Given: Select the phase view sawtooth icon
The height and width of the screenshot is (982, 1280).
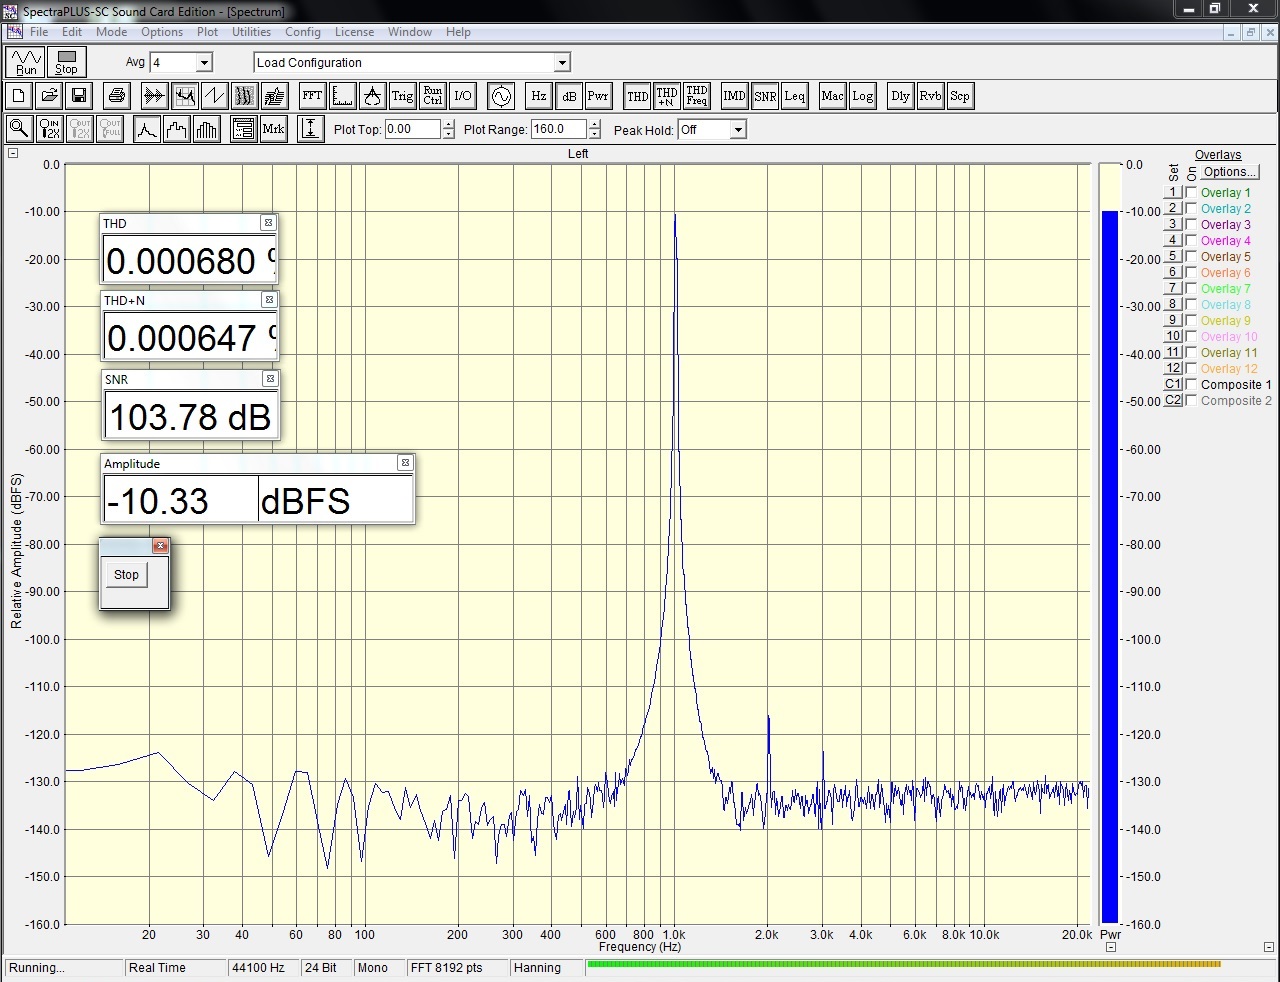Looking at the screenshot, I should pos(214,96).
